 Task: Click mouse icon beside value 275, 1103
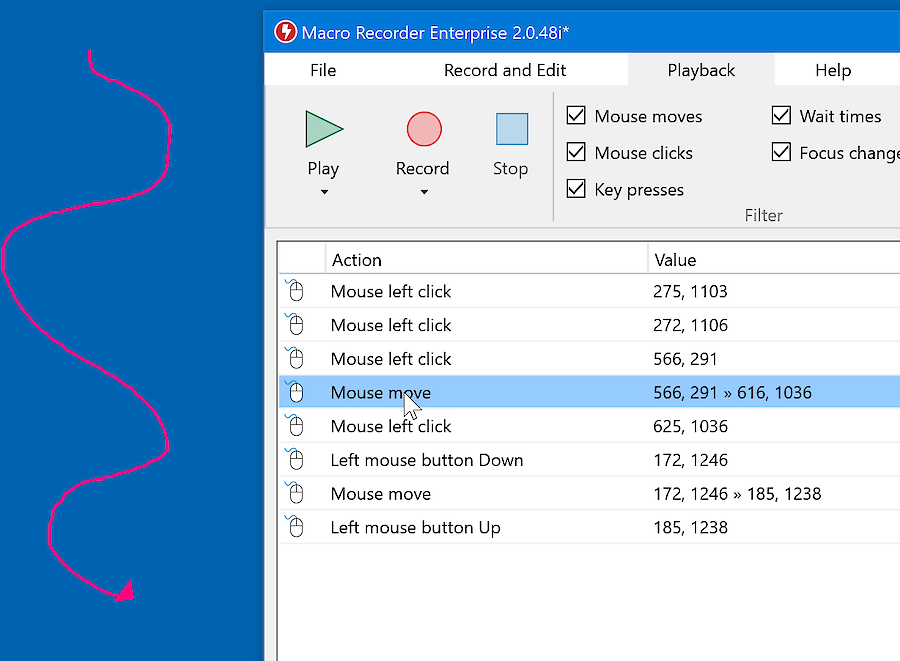point(294,291)
